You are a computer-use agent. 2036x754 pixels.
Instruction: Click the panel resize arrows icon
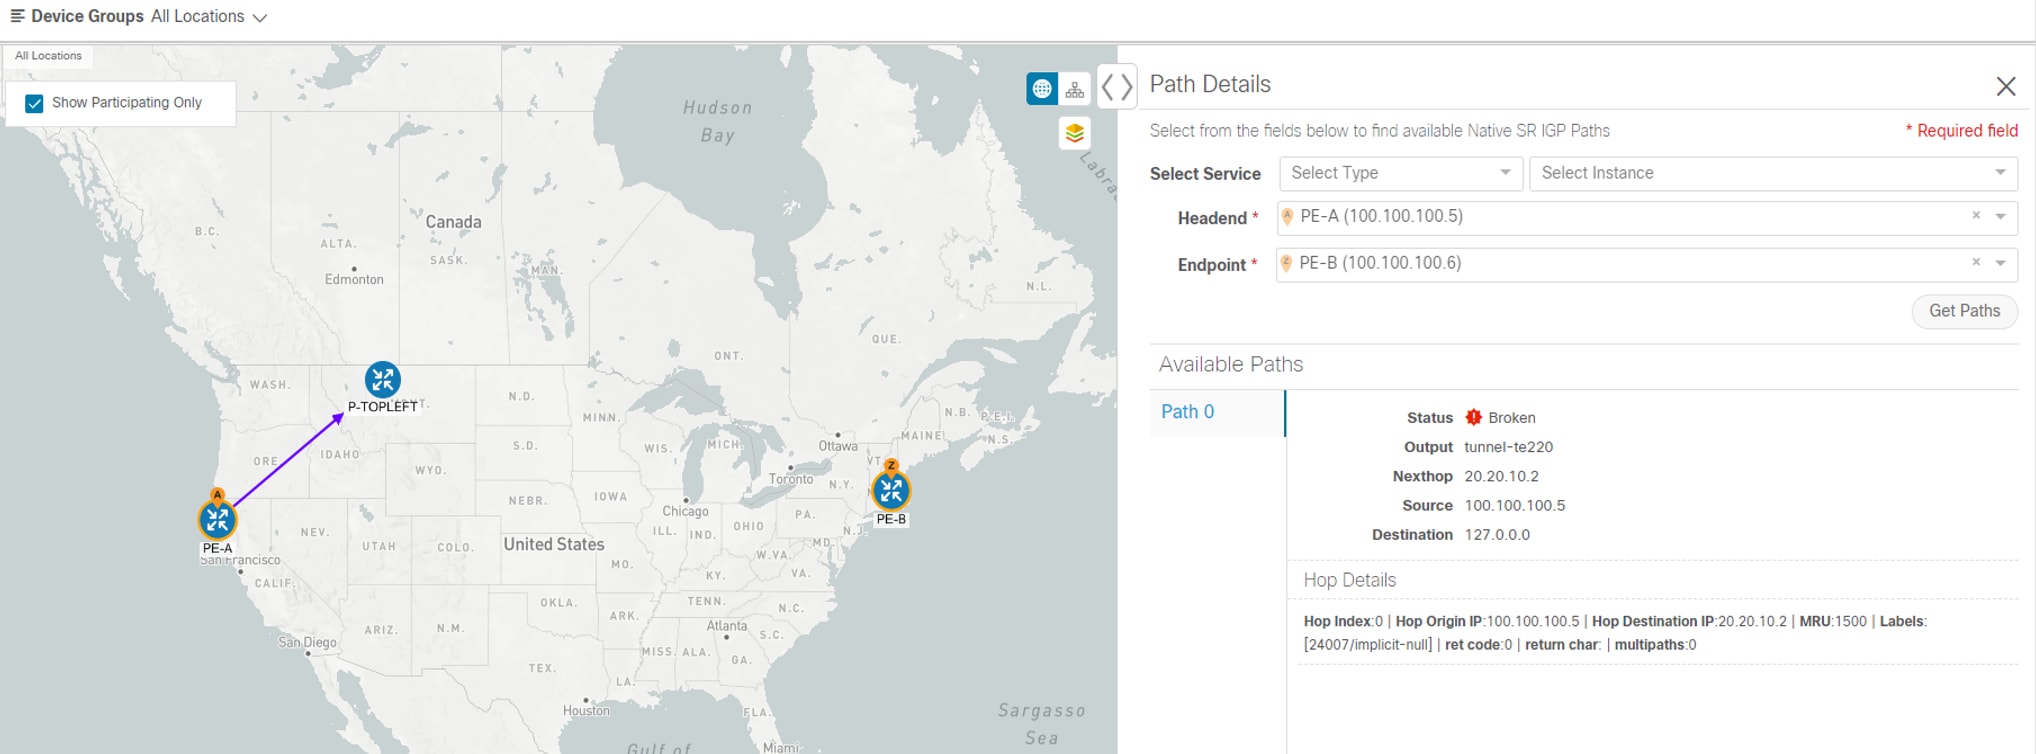coord(1117,87)
